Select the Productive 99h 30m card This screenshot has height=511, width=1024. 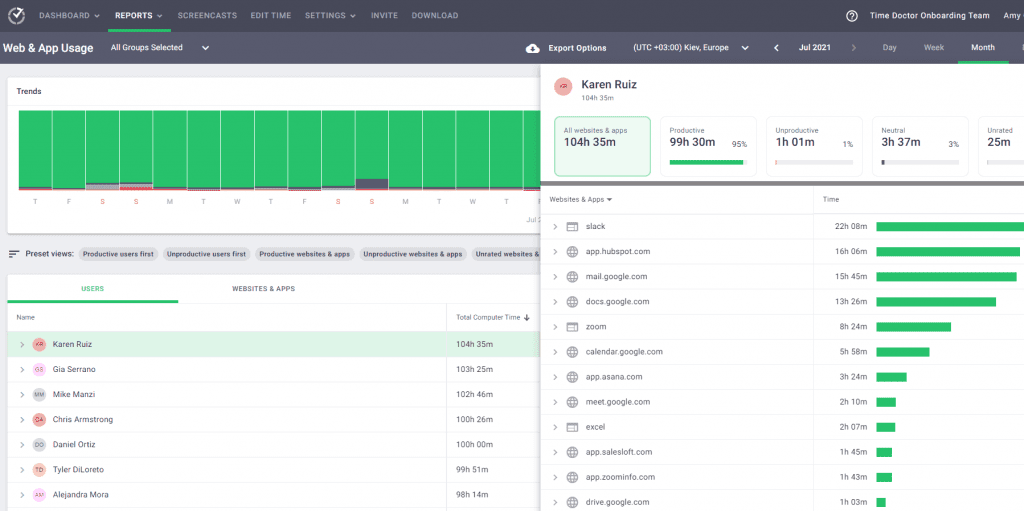[709, 146]
